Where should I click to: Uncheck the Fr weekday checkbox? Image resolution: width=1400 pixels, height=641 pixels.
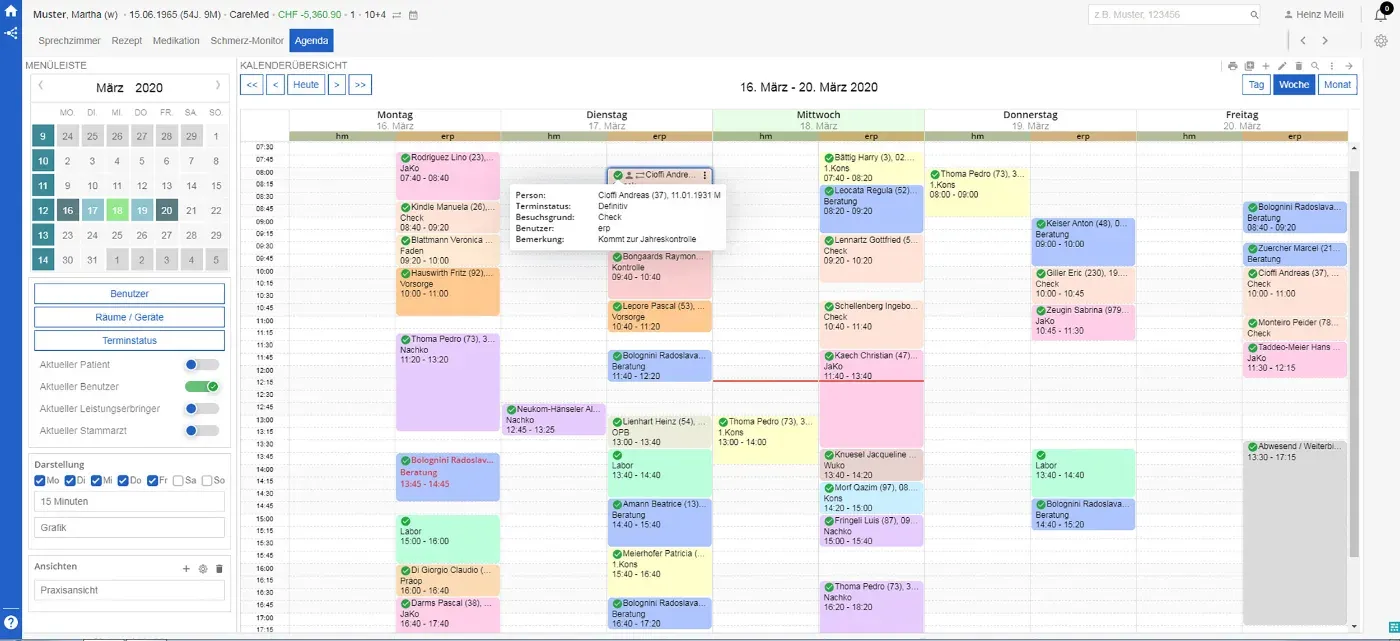152,481
